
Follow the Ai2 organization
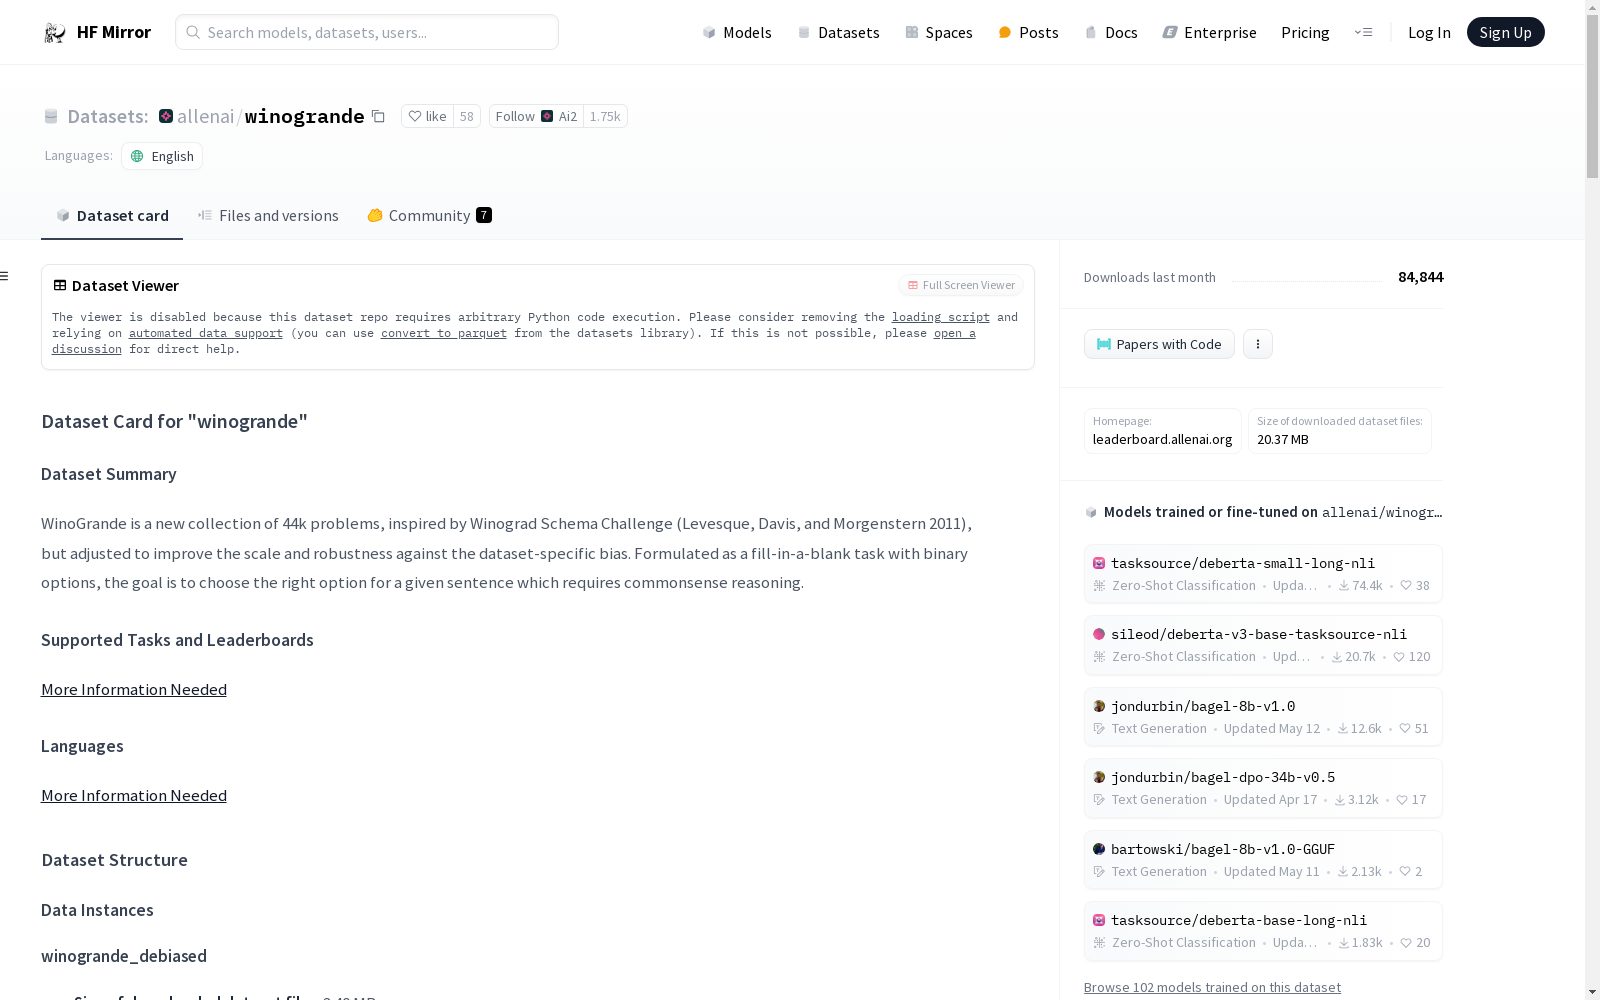coord(536,116)
